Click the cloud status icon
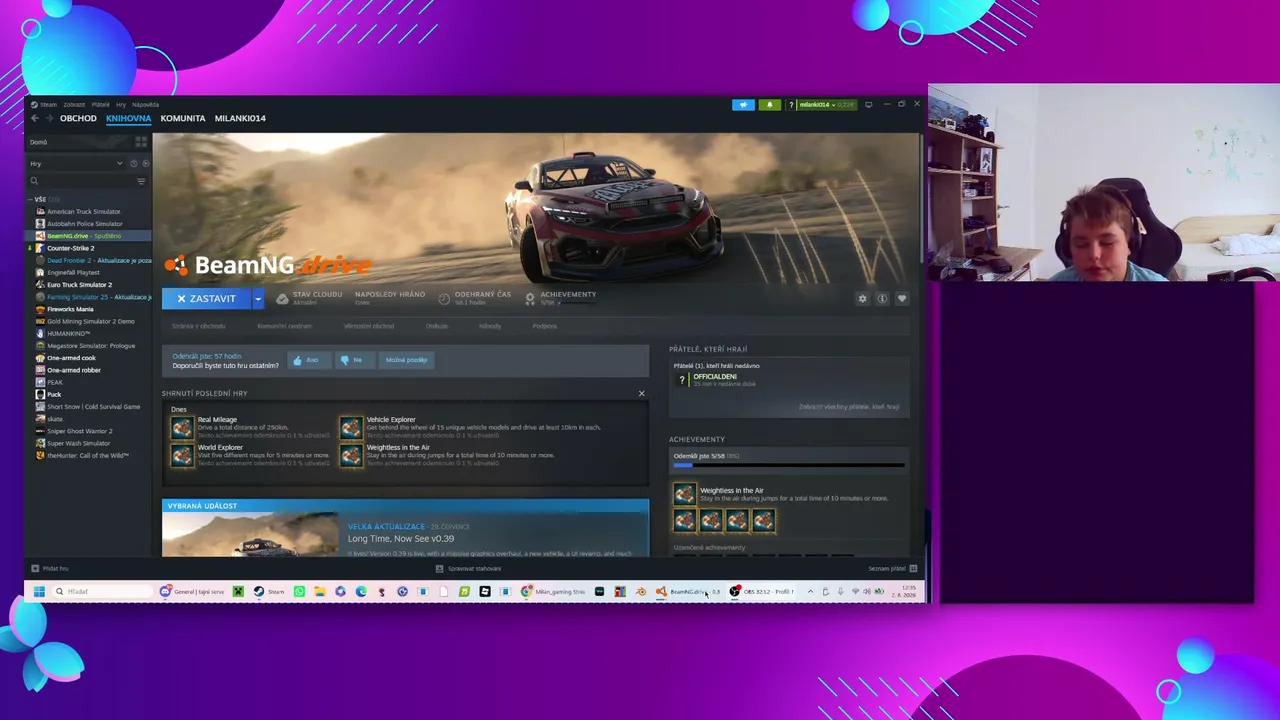Image resolution: width=1280 pixels, height=720 pixels. pyautogui.click(x=282, y=298)
